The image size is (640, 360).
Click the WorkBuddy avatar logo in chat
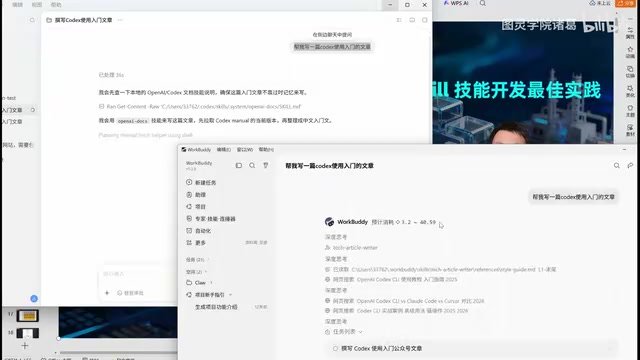click(x=329, y=222)
